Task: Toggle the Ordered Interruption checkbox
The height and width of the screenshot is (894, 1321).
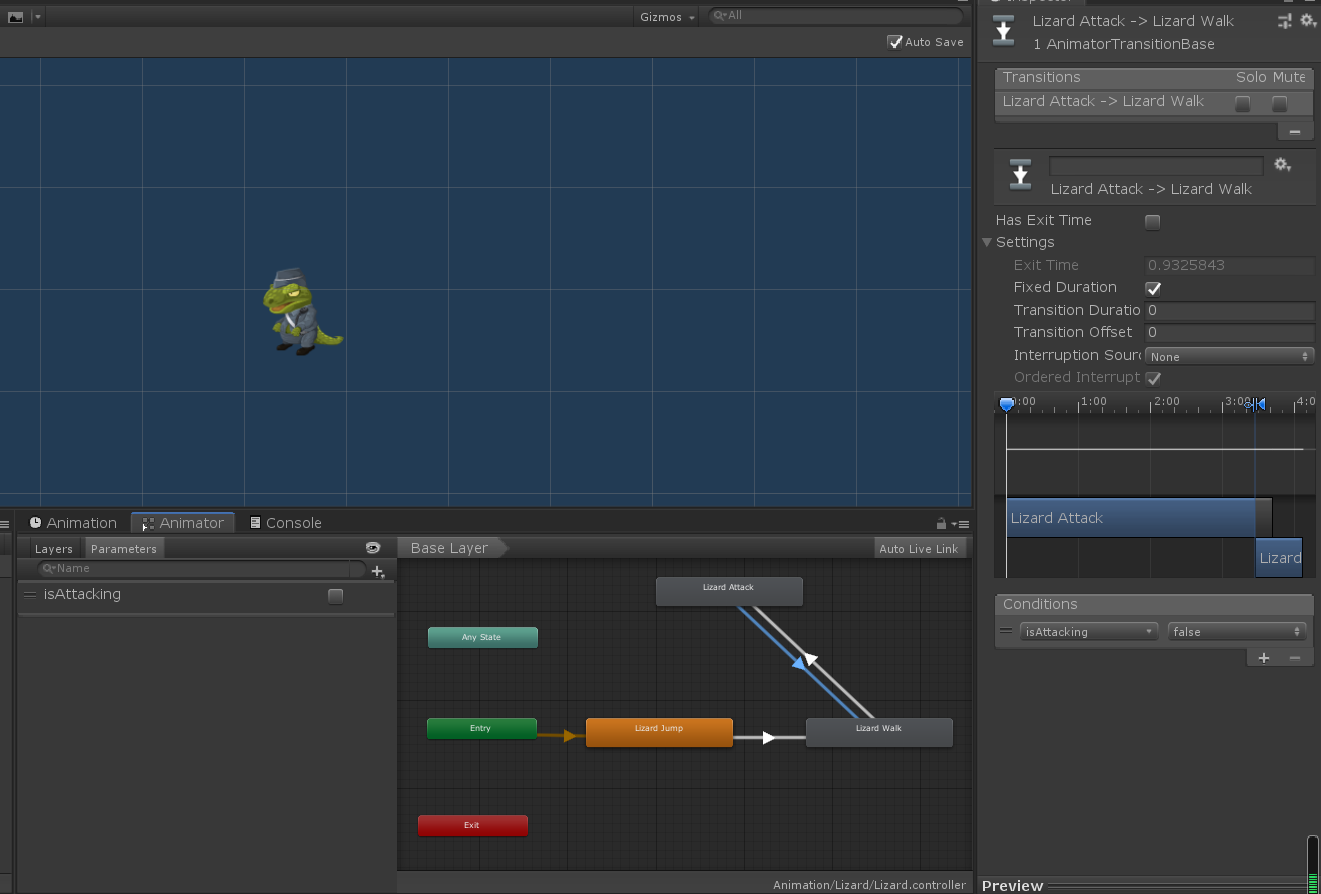Action: (x=1153, y=378)
